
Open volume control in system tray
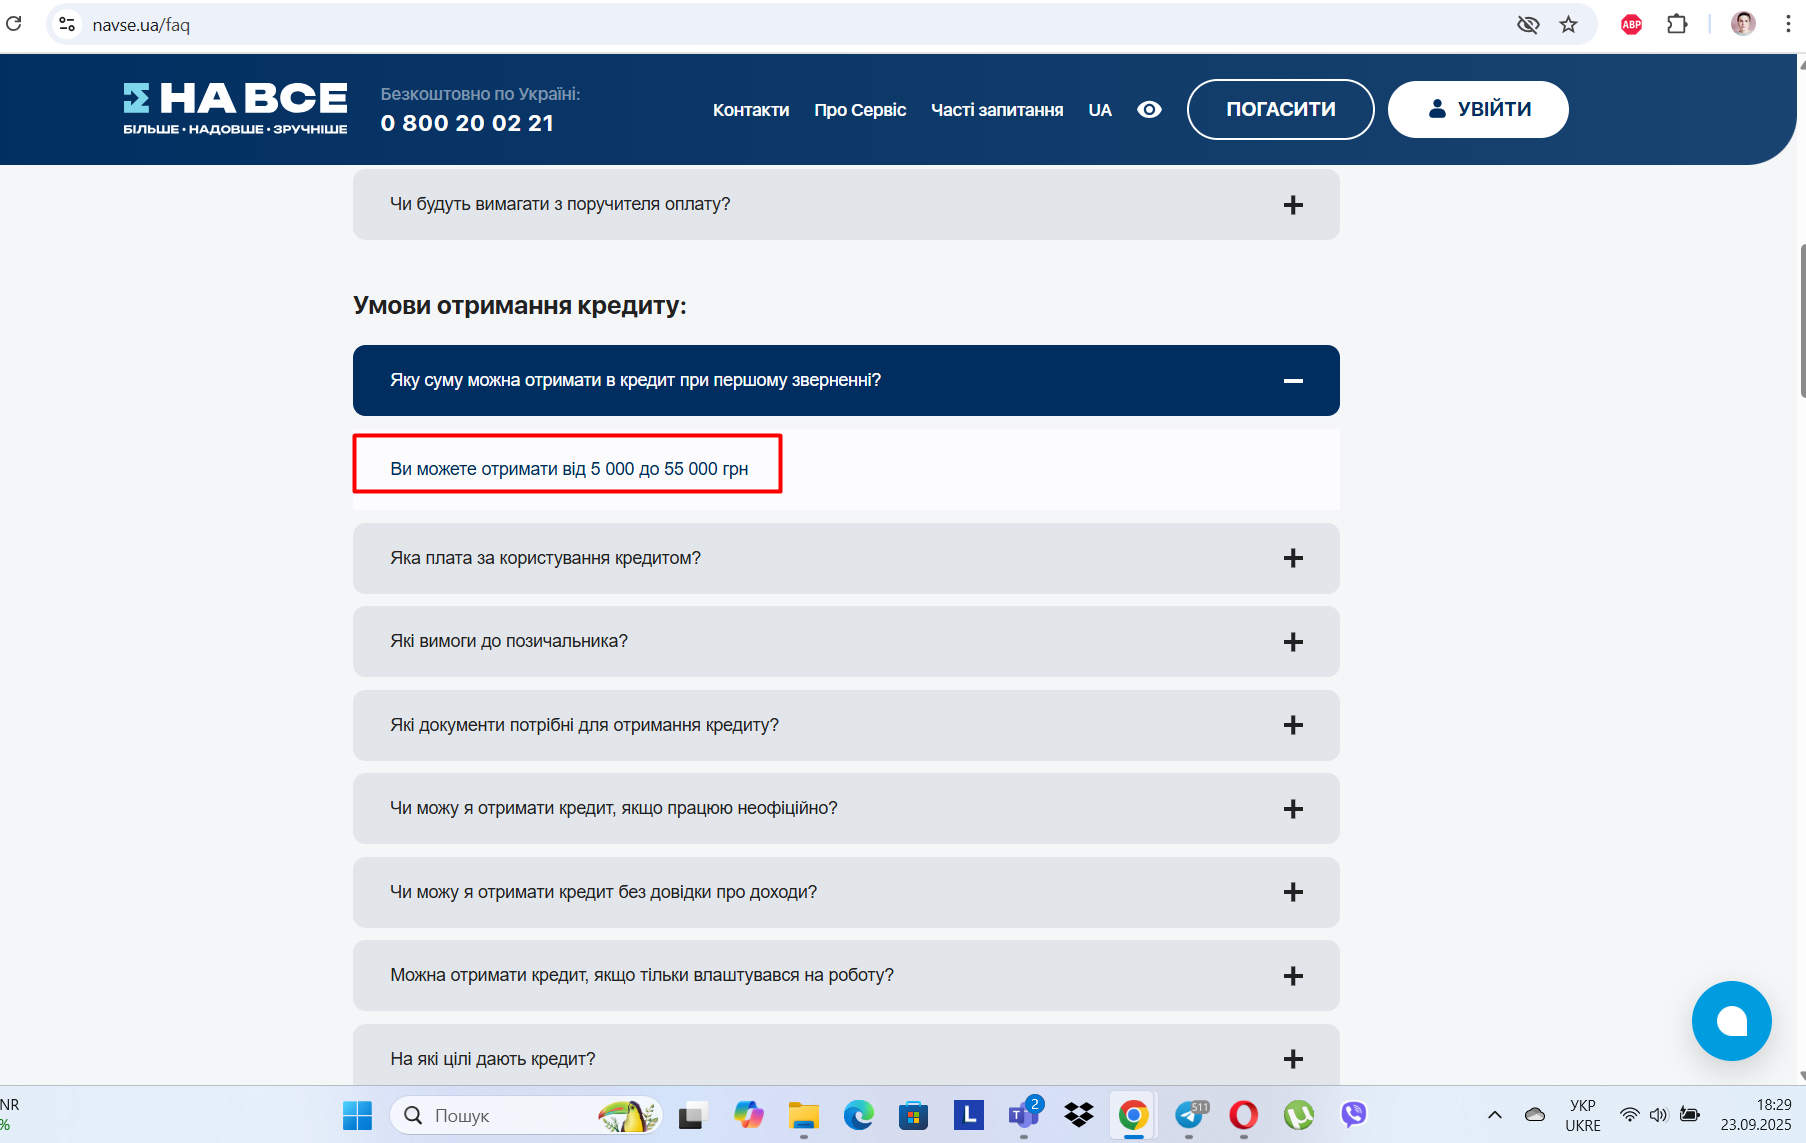pos(1659,1115)
